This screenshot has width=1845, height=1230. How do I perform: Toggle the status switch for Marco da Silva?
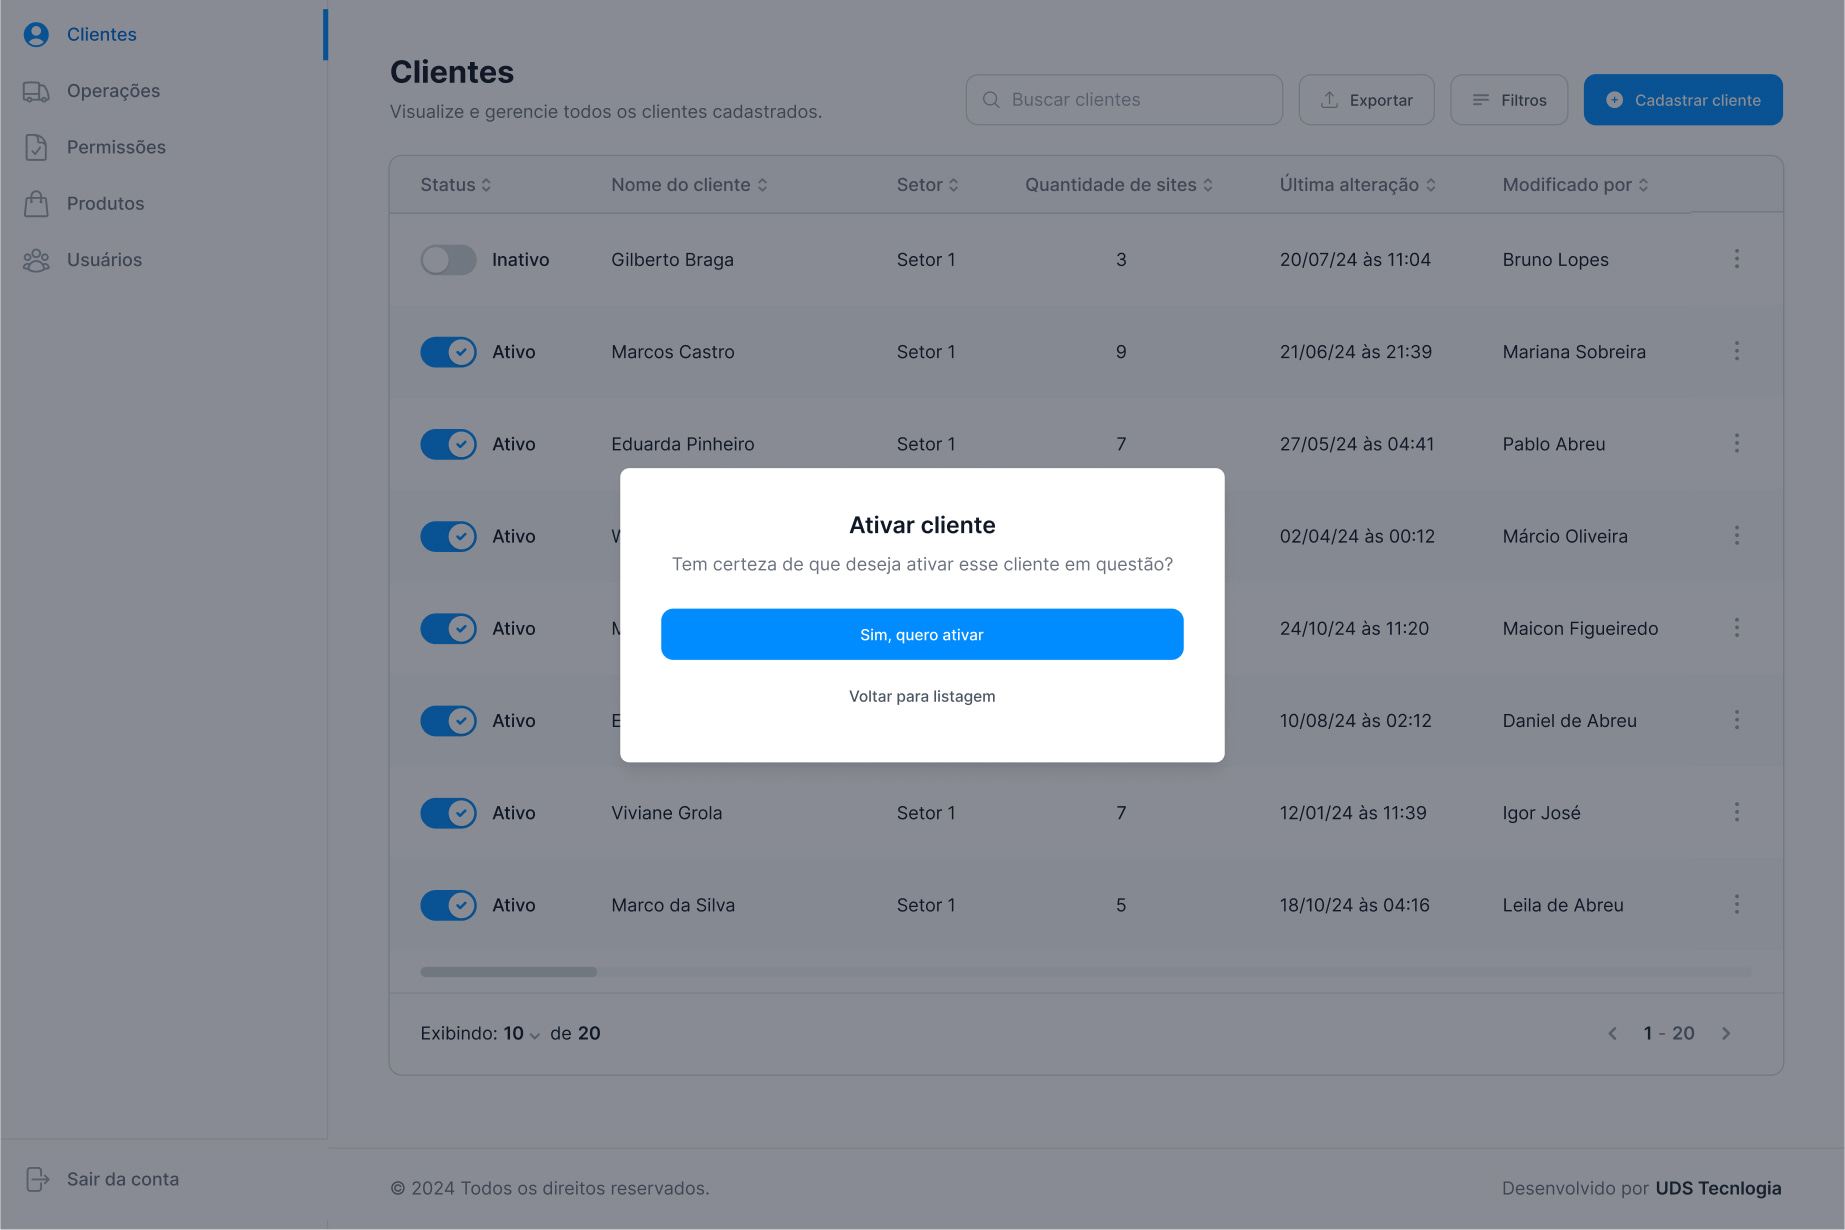448,905
